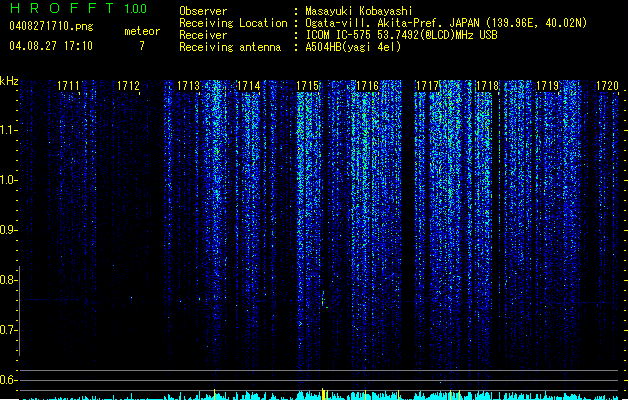Click the Observer label
Viewport: 629px width, 400px height.
[x=203, y=11]
